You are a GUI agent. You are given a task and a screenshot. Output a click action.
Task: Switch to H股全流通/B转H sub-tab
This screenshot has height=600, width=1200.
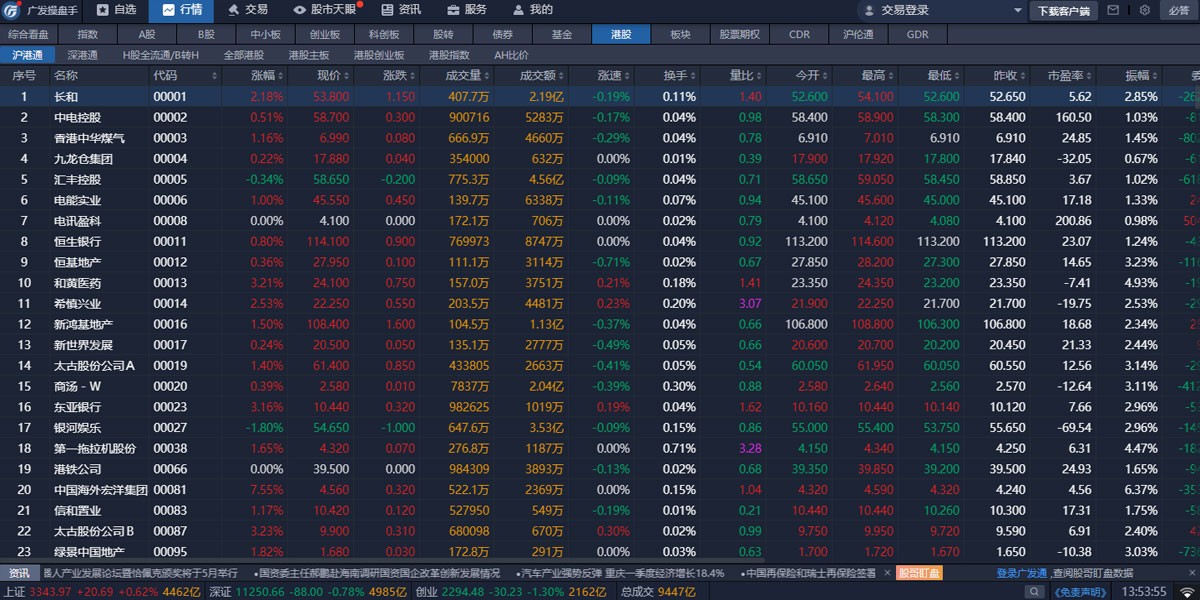[x=161, y=55]
